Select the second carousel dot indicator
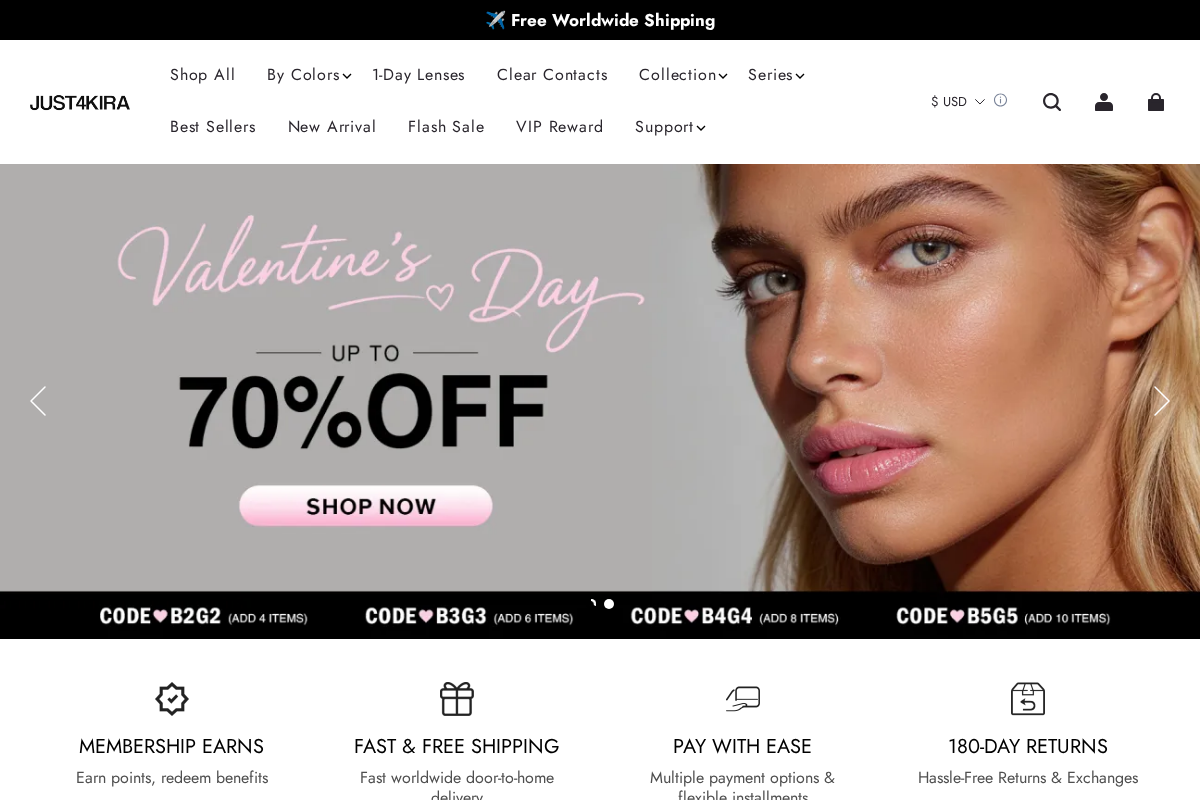 click(x=609, y=604)
